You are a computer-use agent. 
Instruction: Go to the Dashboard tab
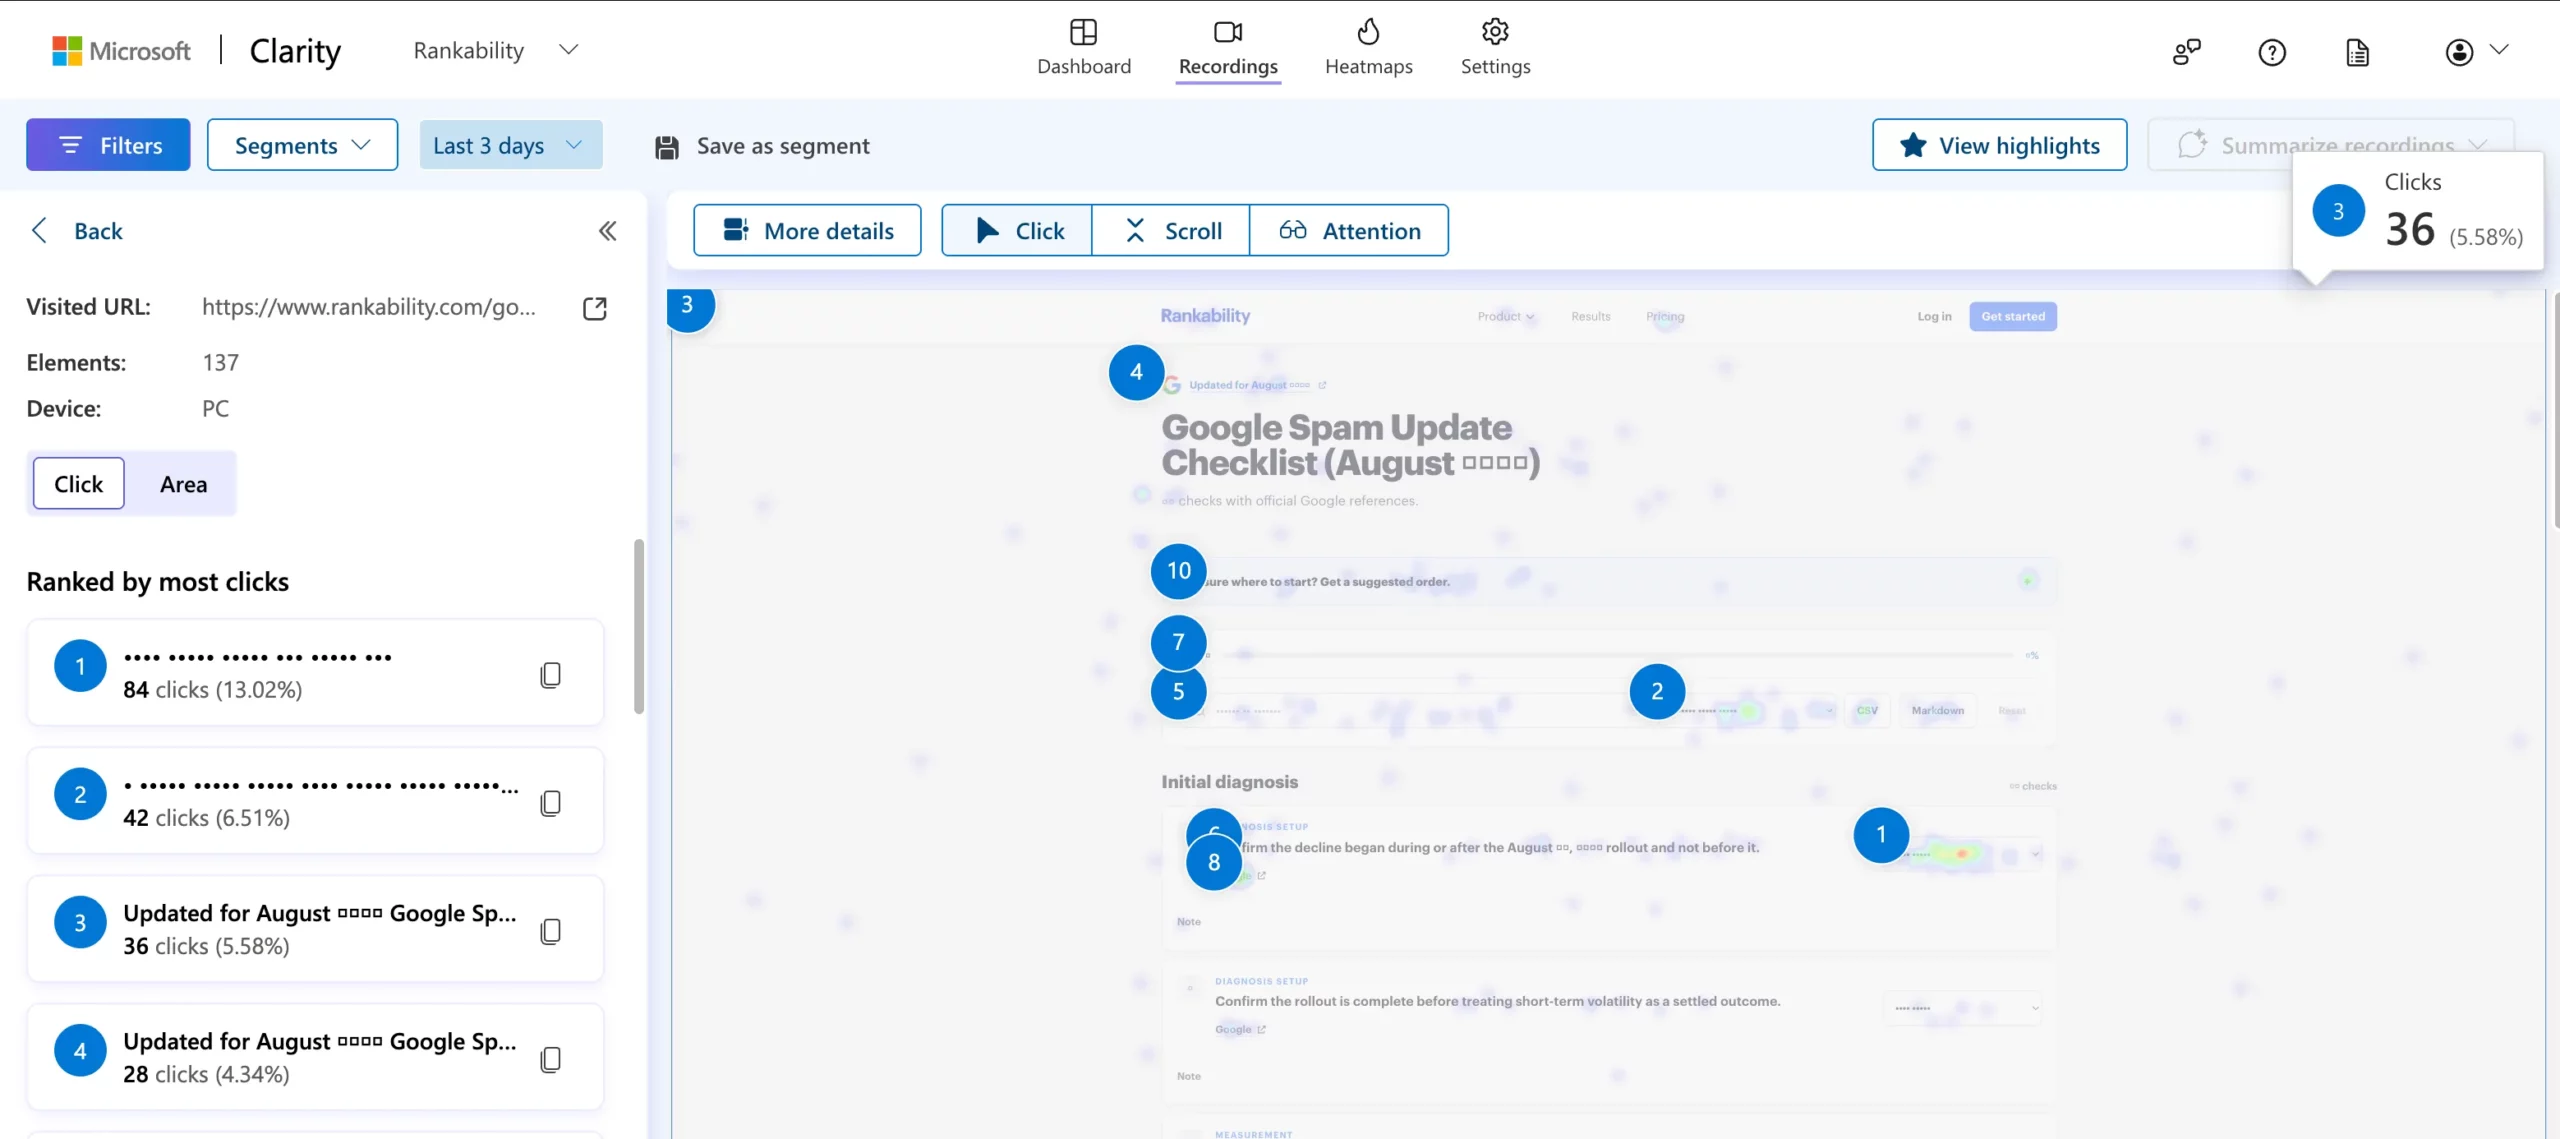(x=1084, y=48)
